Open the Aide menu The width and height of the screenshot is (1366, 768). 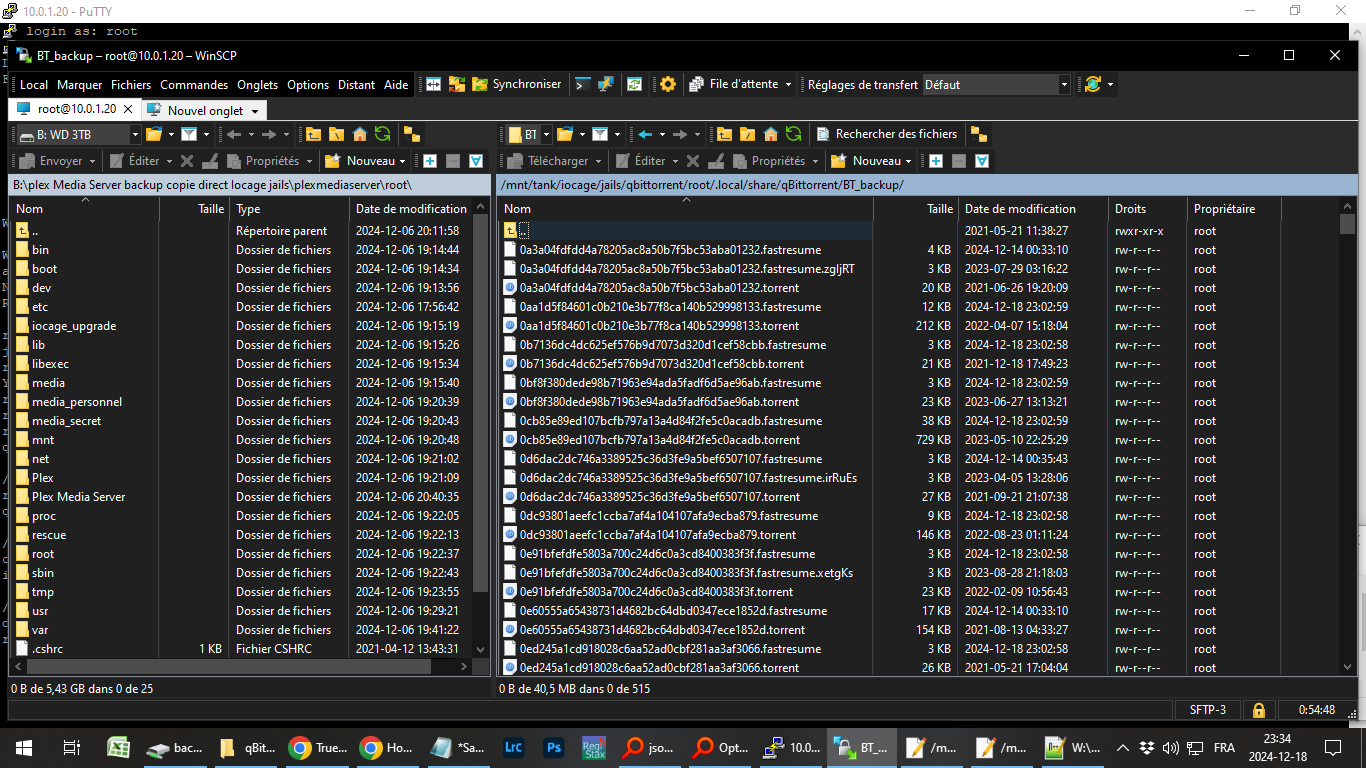(396, 85)
